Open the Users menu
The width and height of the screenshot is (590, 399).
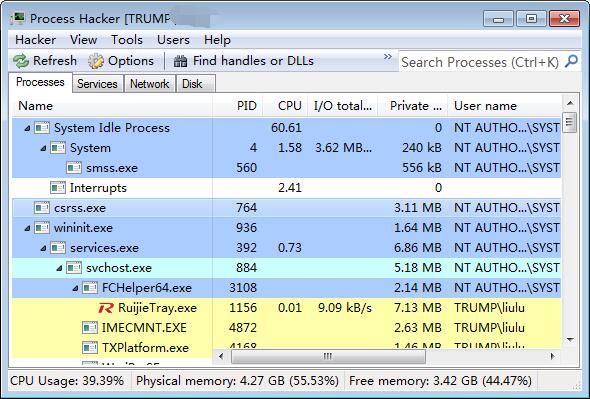173,40
